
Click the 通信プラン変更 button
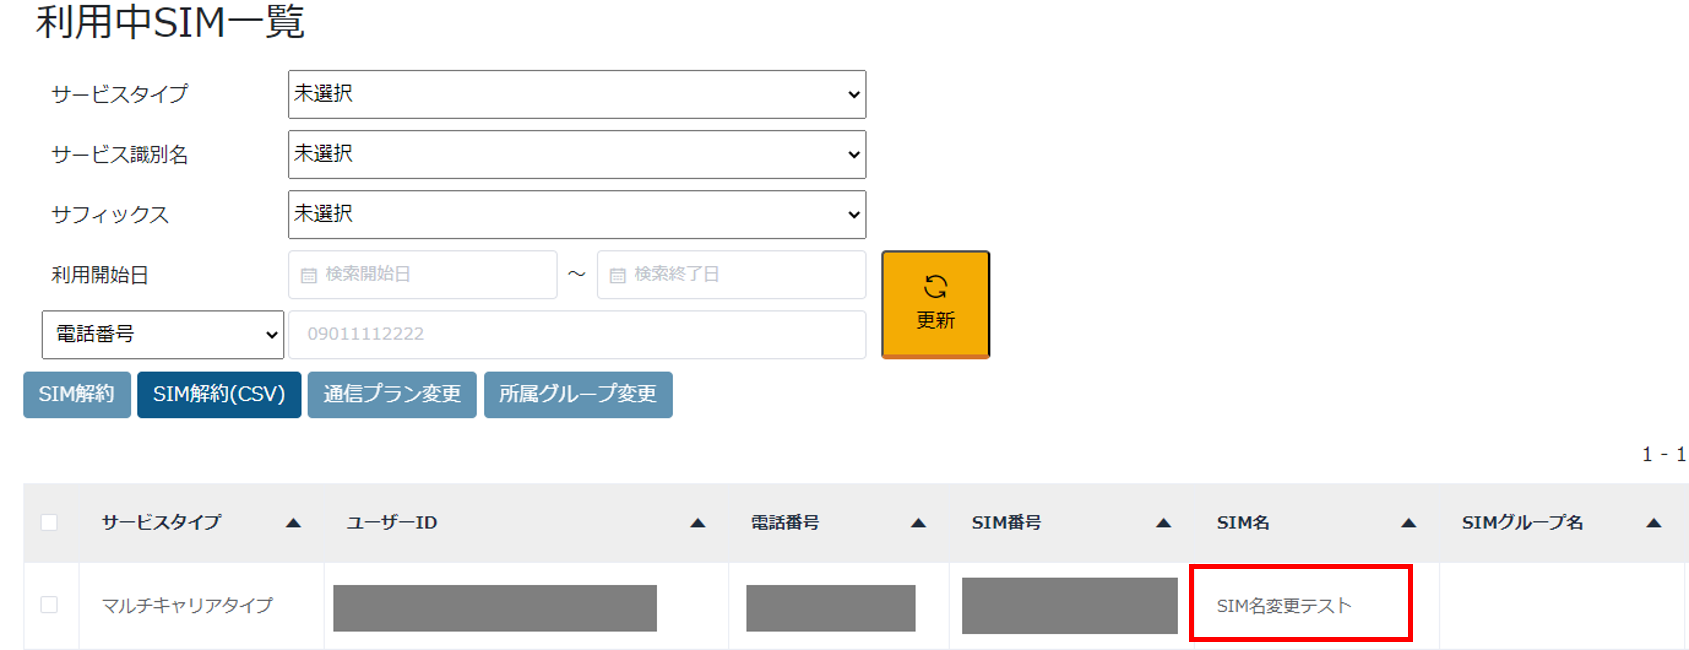tap(392, 394)
